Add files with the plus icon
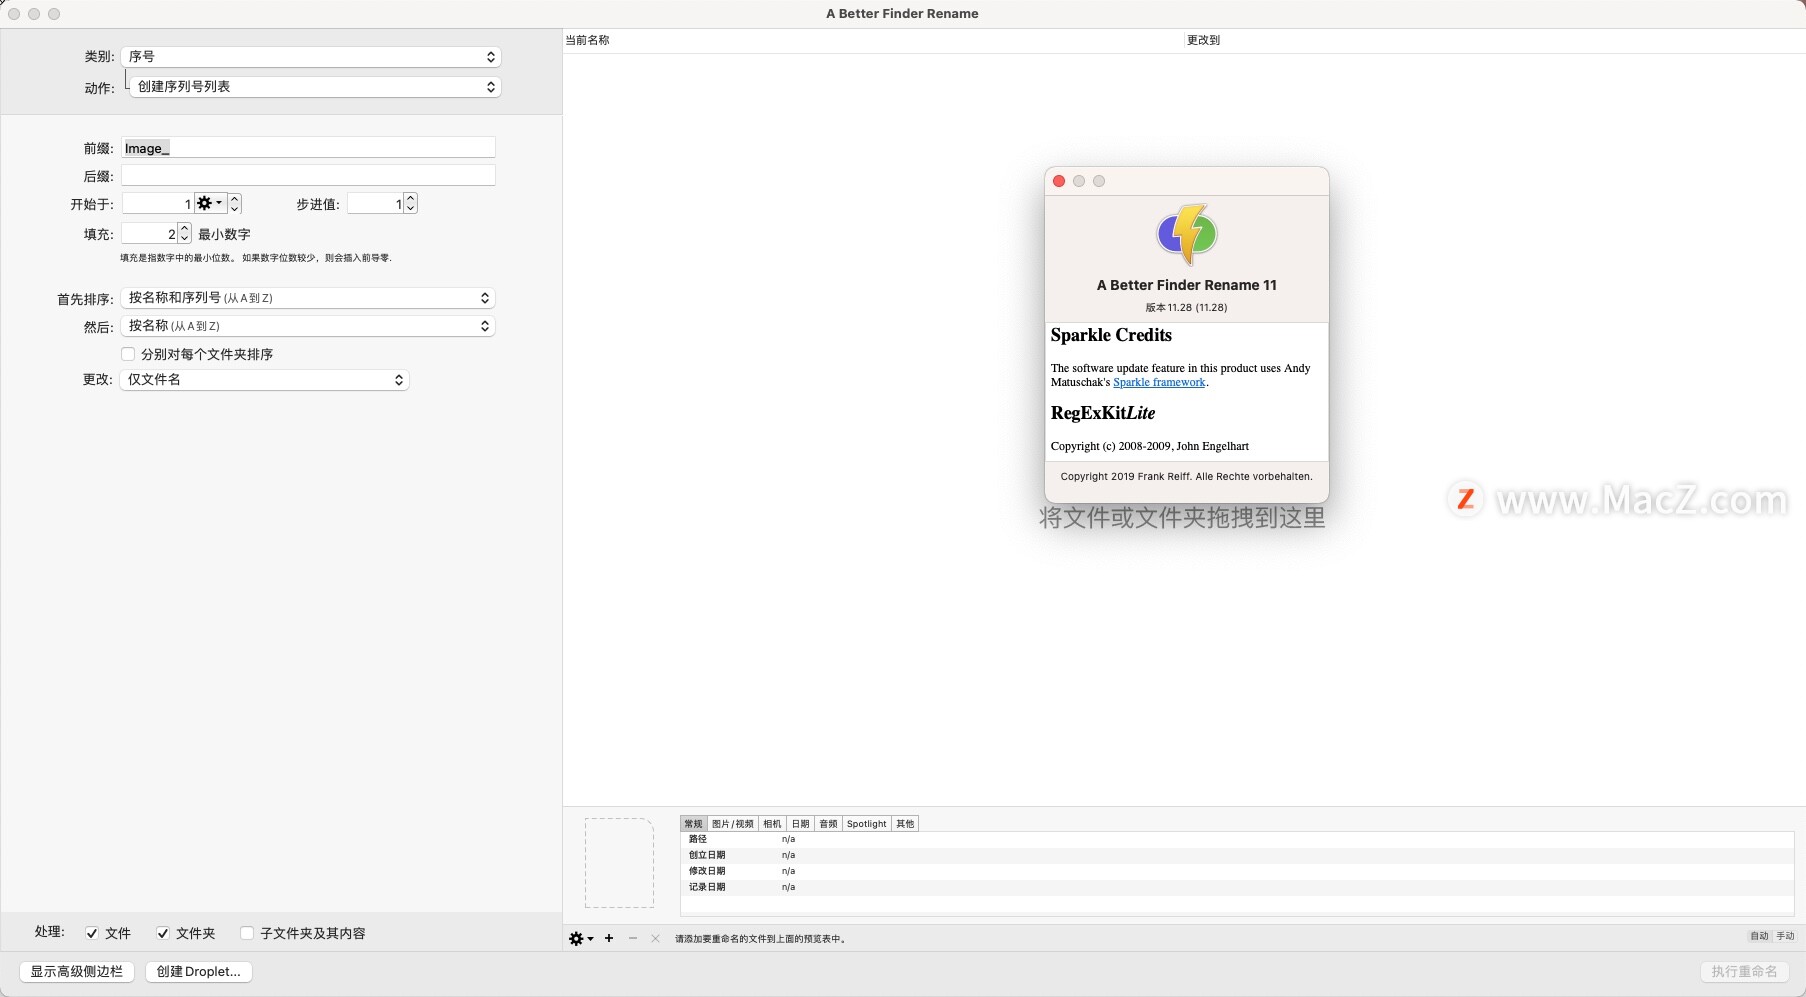This screenshot has height=997, width=1806. 609,938
